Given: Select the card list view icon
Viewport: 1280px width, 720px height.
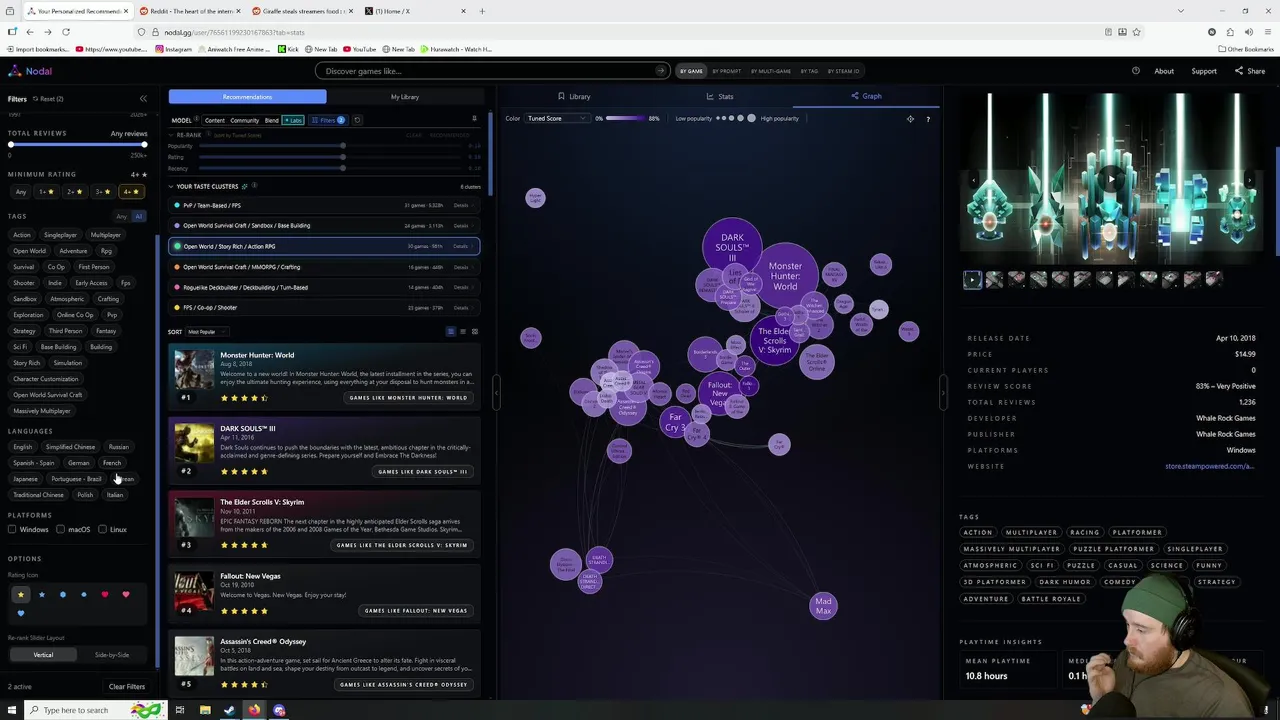Looking at the screenshot, I should [x=450, y=332].
